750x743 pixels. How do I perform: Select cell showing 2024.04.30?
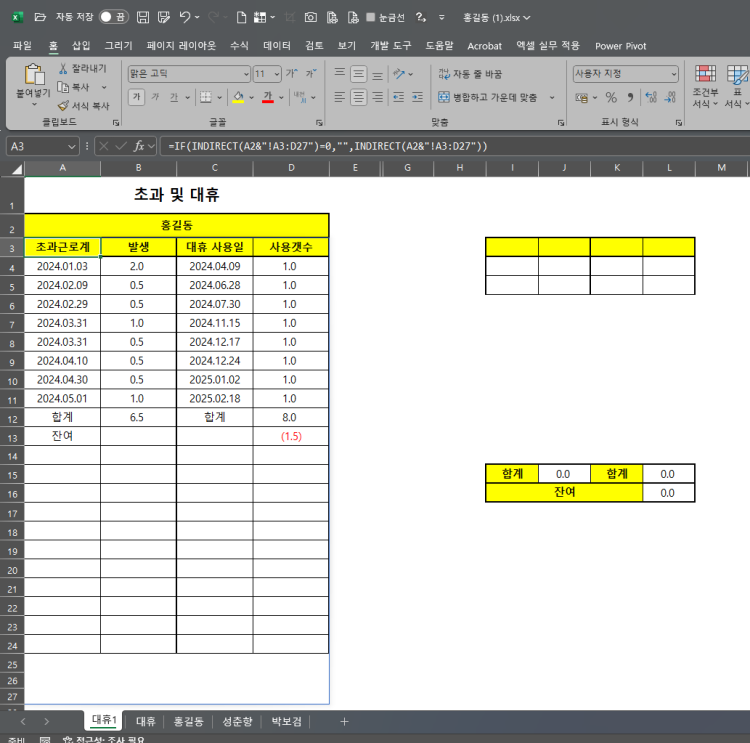(x=62, y=380)
